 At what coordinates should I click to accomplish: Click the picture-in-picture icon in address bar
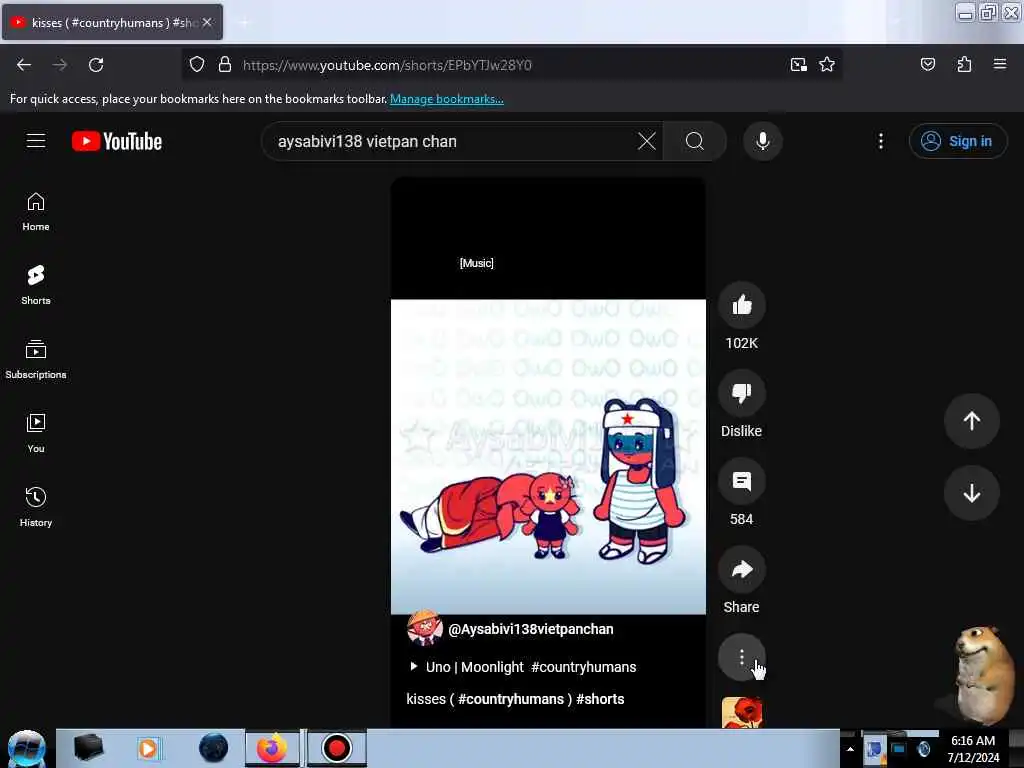pos(799,65)
